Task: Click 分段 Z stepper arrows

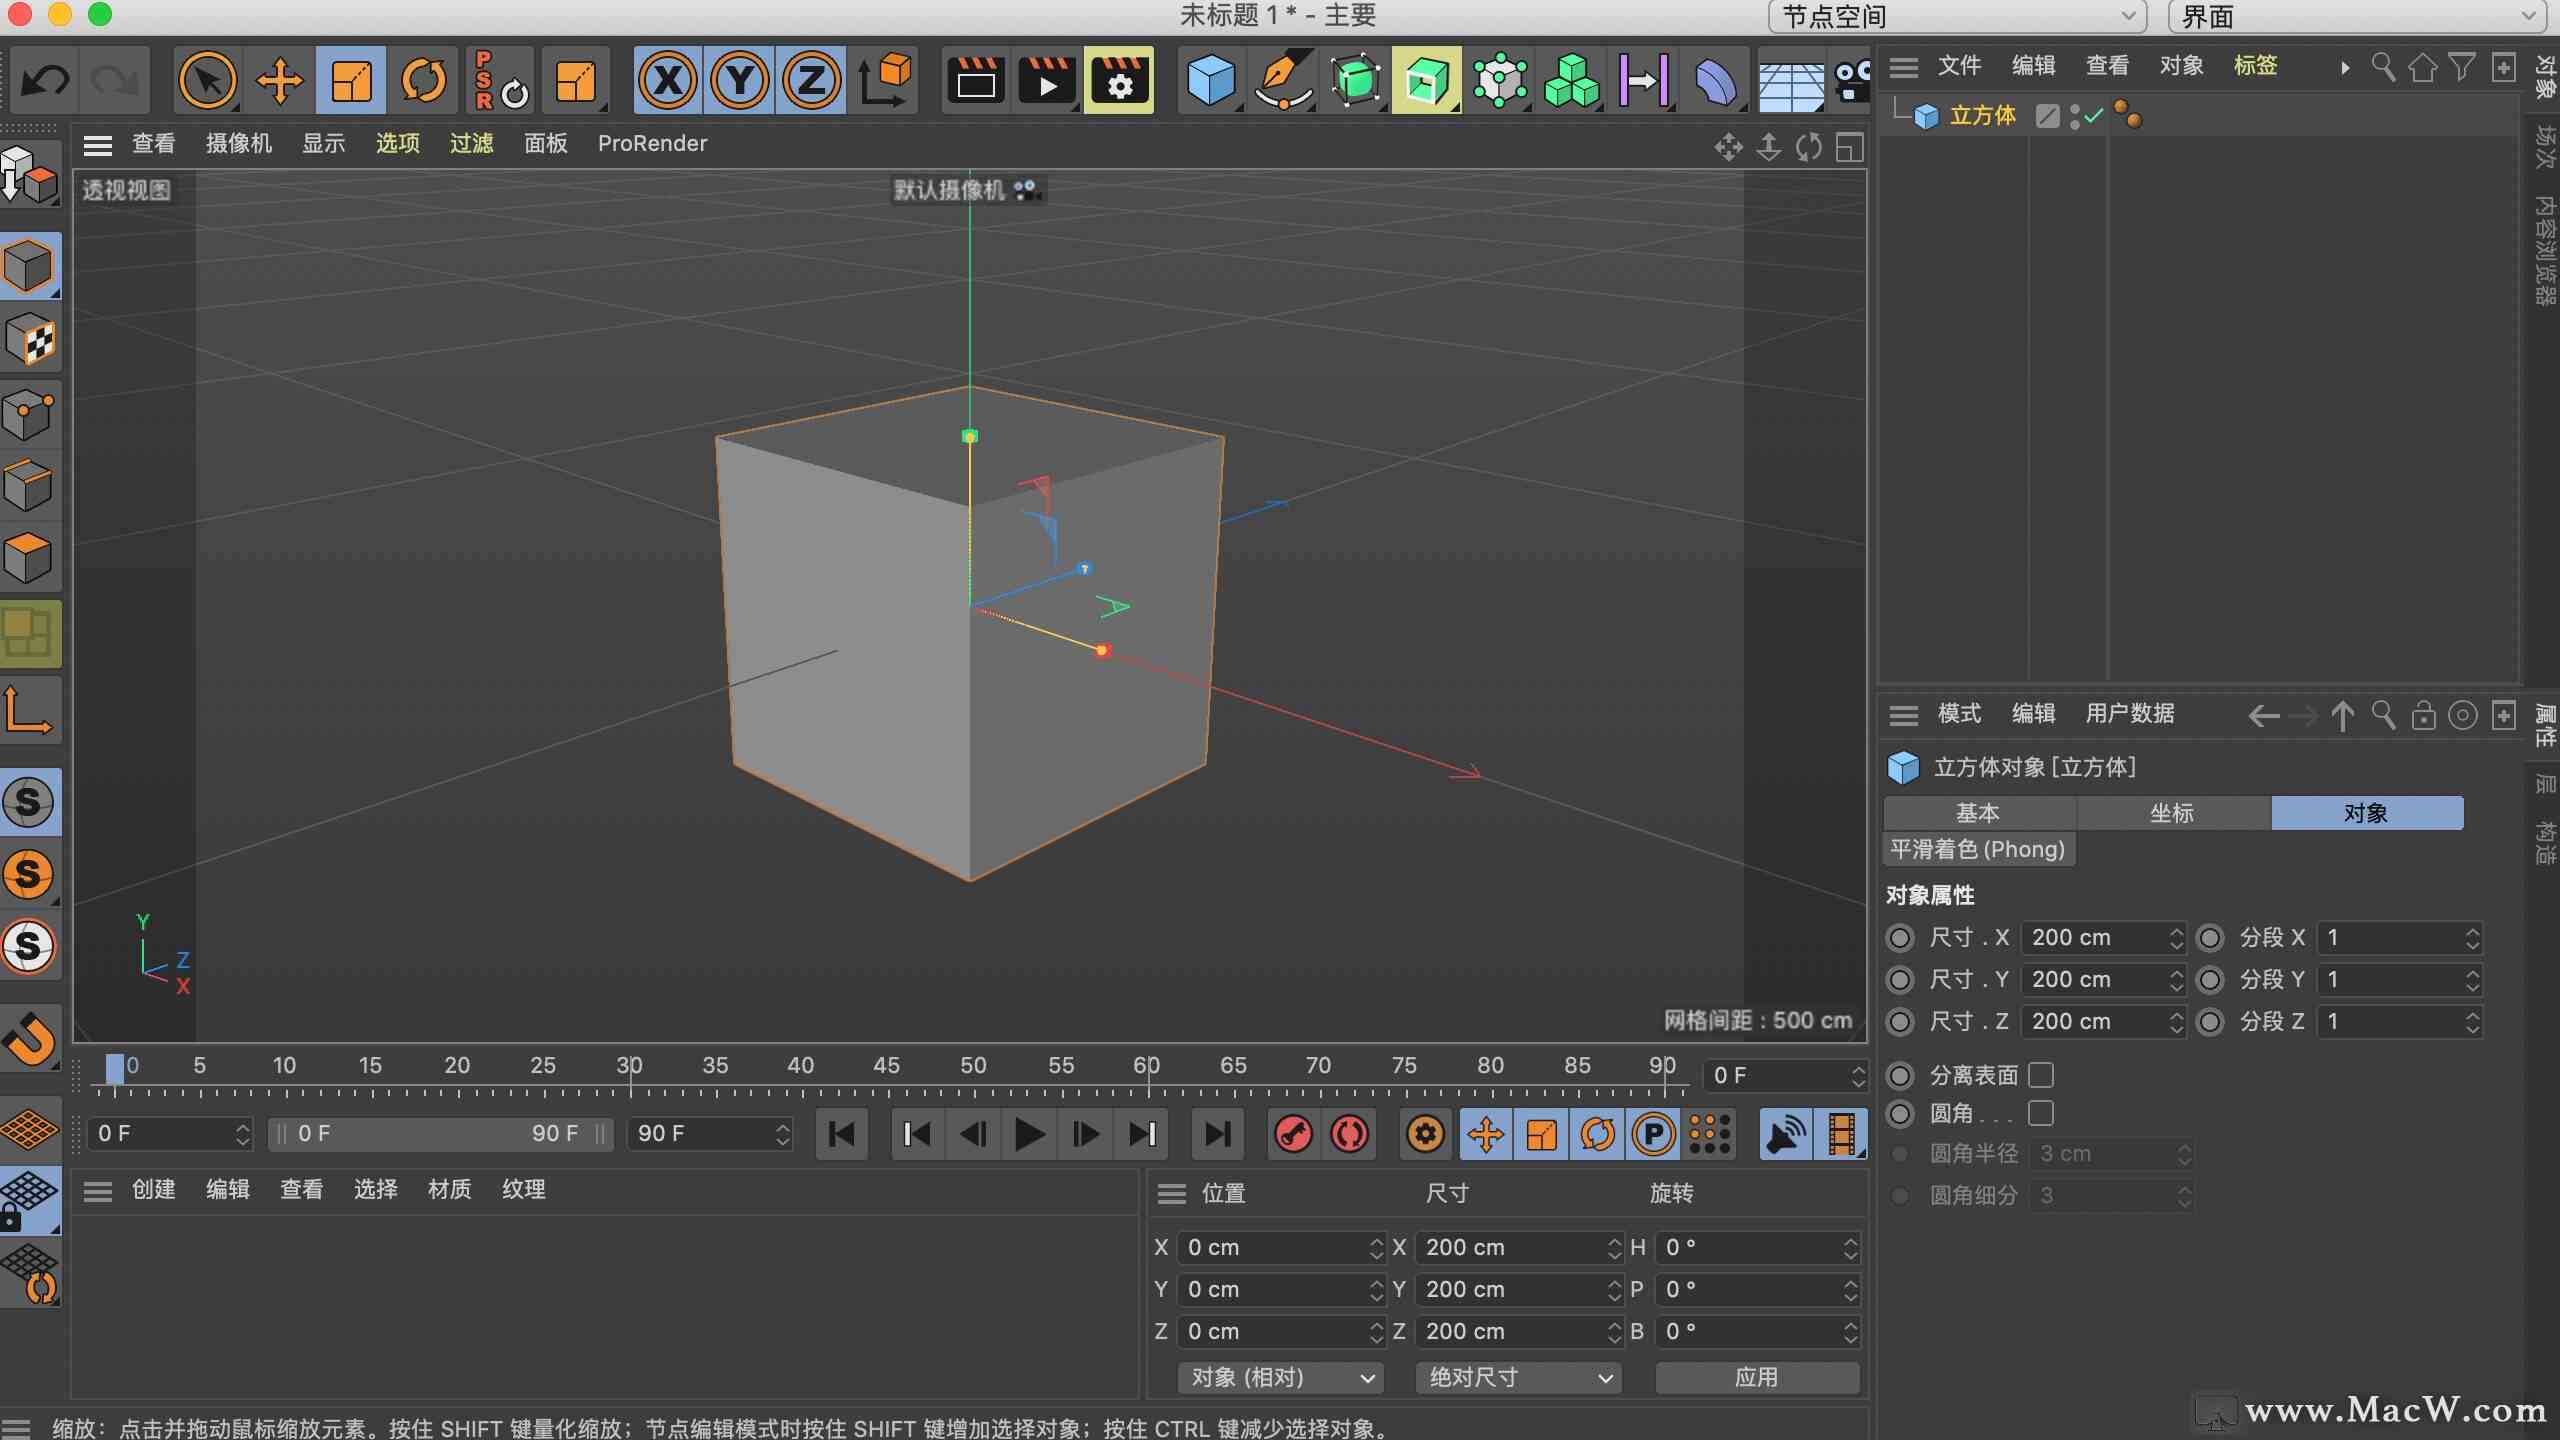Action: [x=2472, y=1022]
